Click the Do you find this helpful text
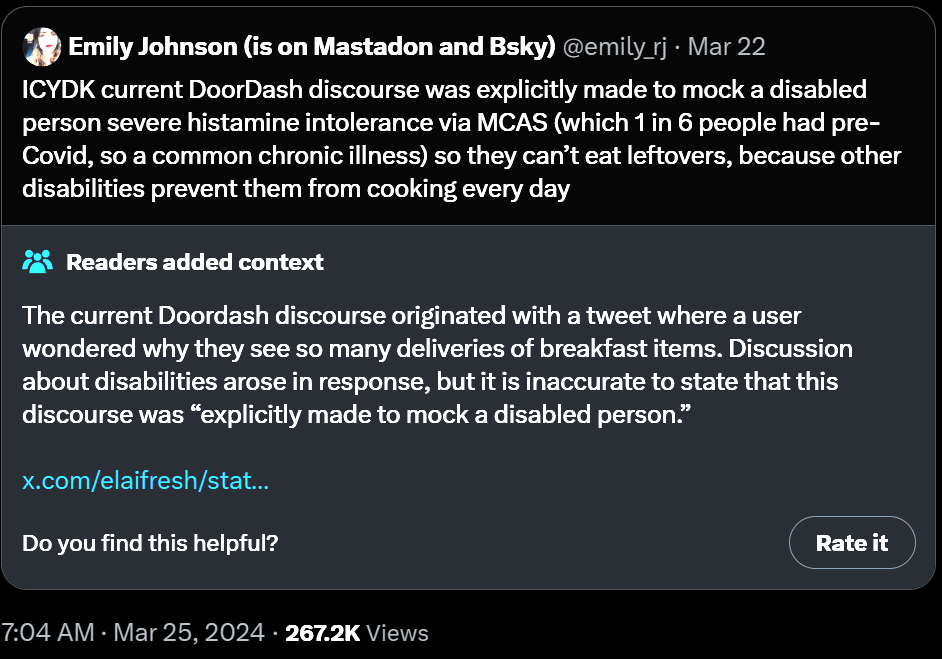The image size is (942, 659). tap(150, 543)
